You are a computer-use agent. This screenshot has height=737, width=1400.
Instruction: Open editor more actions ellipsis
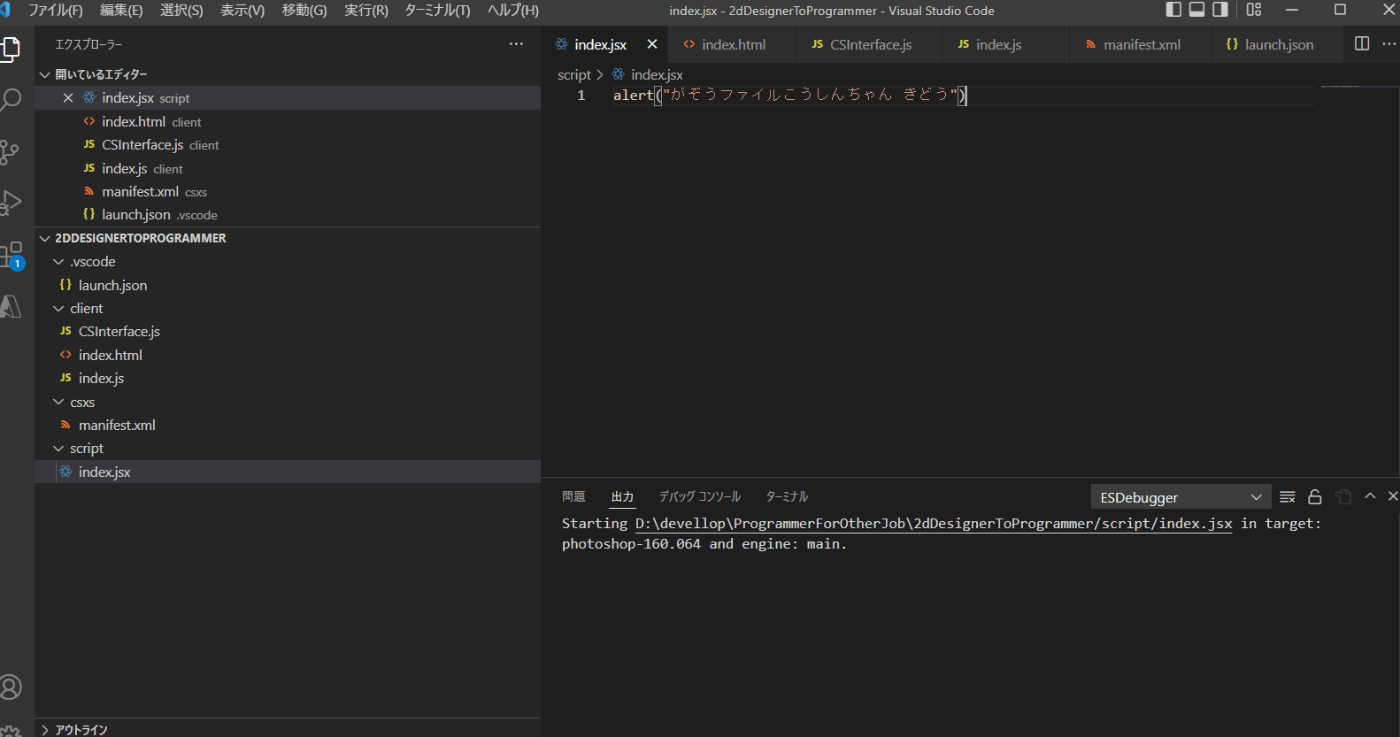coord(1389,44)
